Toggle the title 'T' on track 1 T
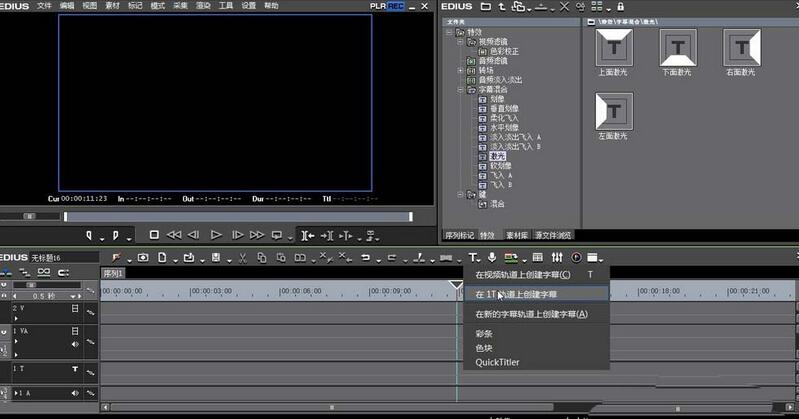Viewport: 799px width, 419px height. [x=75, y=369]
